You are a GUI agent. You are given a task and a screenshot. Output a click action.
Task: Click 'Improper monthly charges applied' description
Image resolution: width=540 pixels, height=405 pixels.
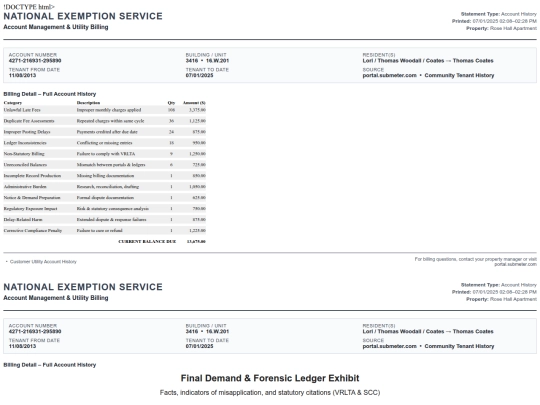tap(109, 110)
